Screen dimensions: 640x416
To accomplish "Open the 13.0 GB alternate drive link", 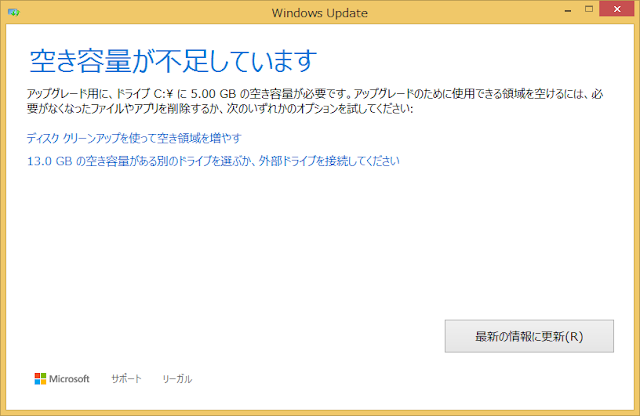I will (213, 161).
